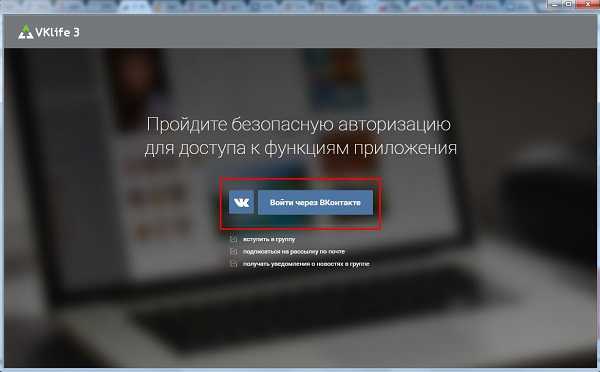The height and width of the screenshot is (372, 600).
Task: Toggle the вступить в группу checkbox
Action: (233, 239)
